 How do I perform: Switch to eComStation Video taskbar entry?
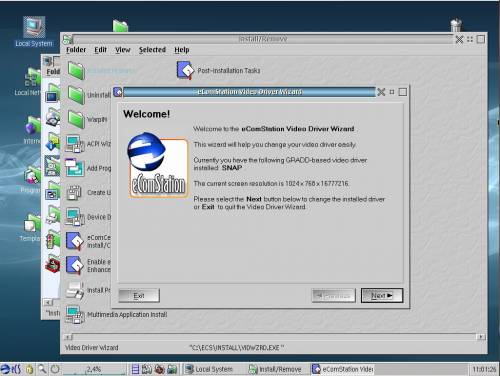(343, 369)
